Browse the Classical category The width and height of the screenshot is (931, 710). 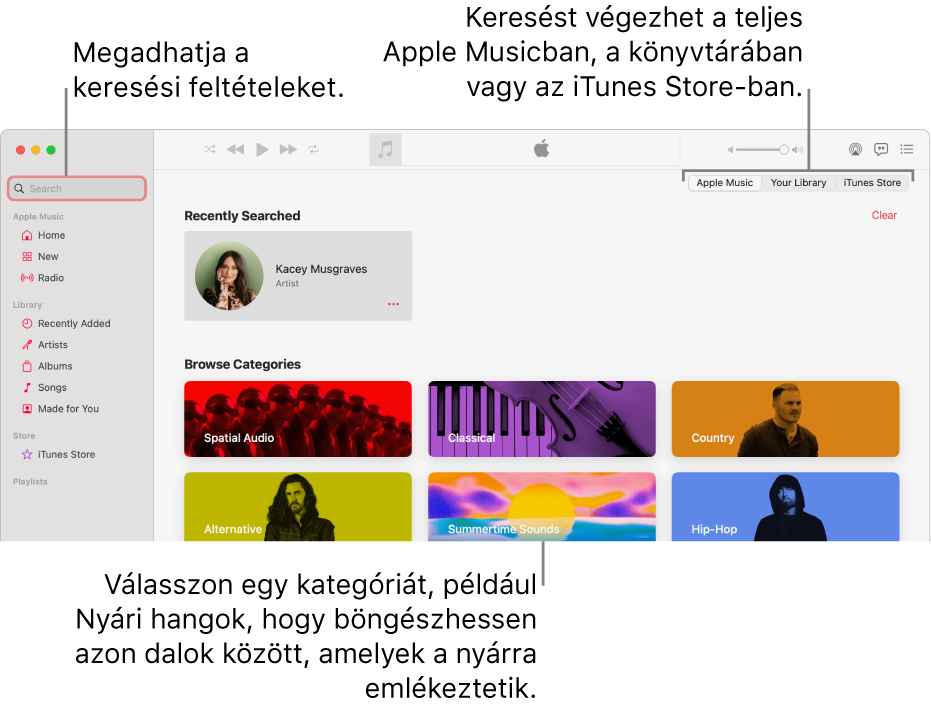click(x=542, y=419)
